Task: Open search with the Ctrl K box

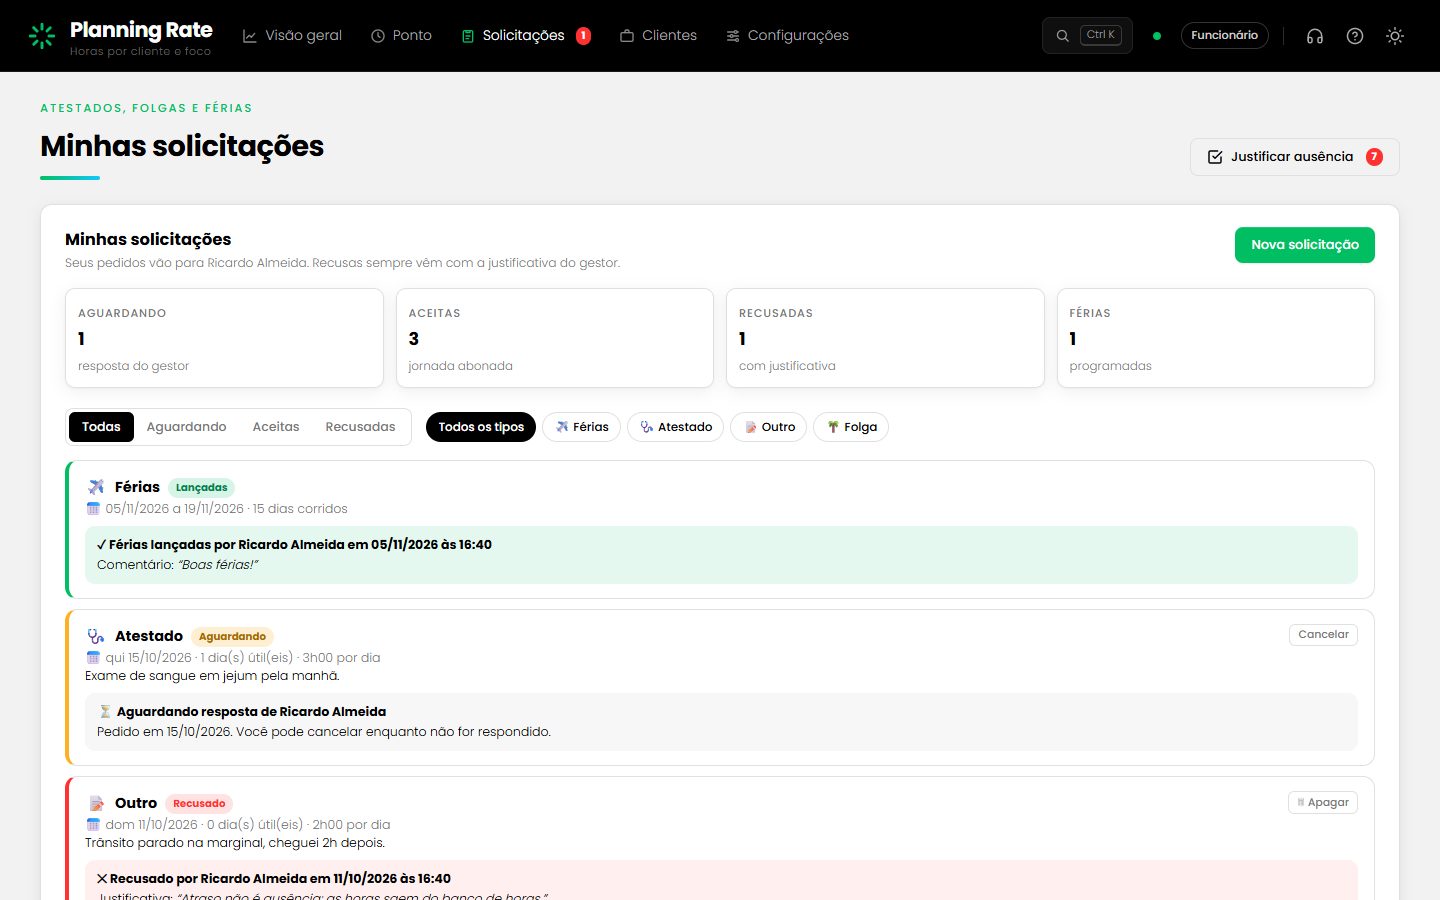Action: point(1087,35)
